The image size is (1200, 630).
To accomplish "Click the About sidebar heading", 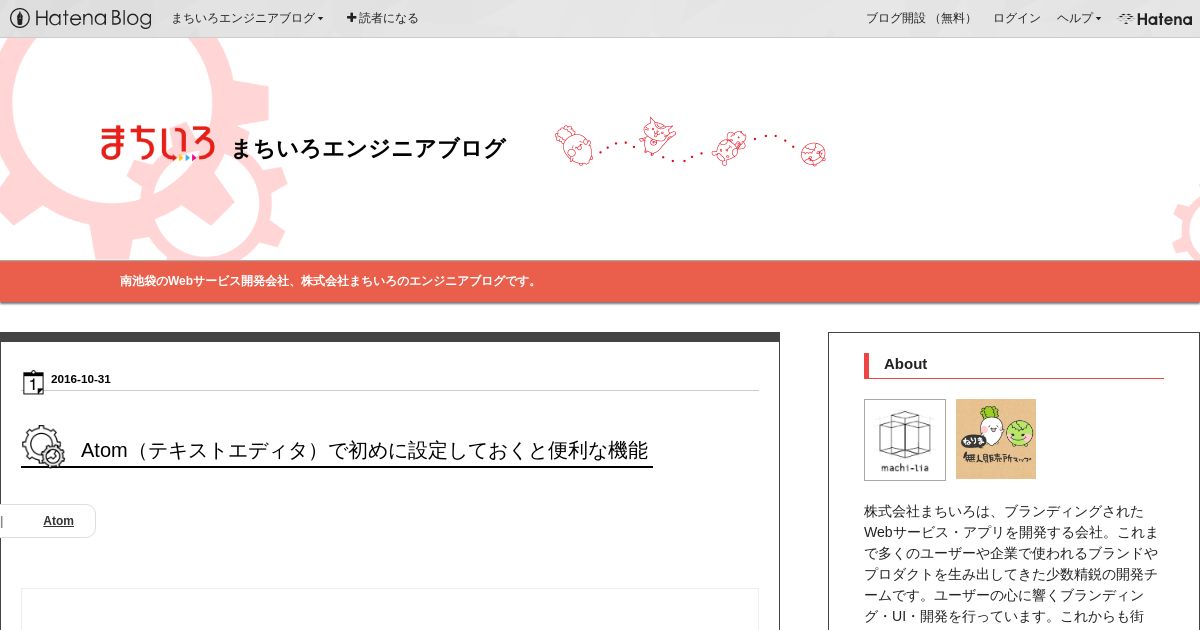I will click(905, 364).
